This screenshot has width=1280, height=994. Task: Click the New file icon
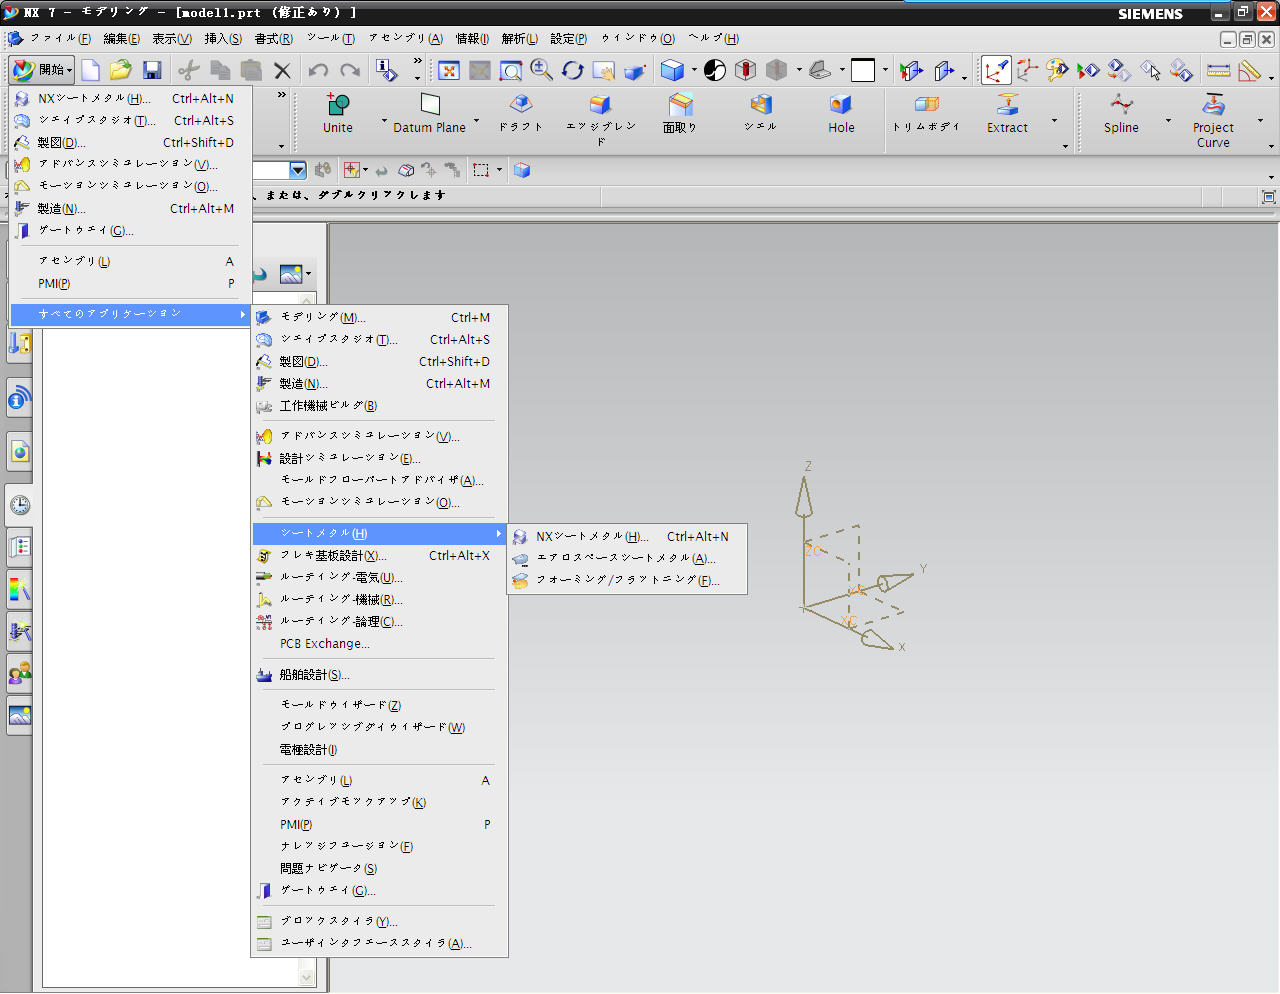coord(90,70)
